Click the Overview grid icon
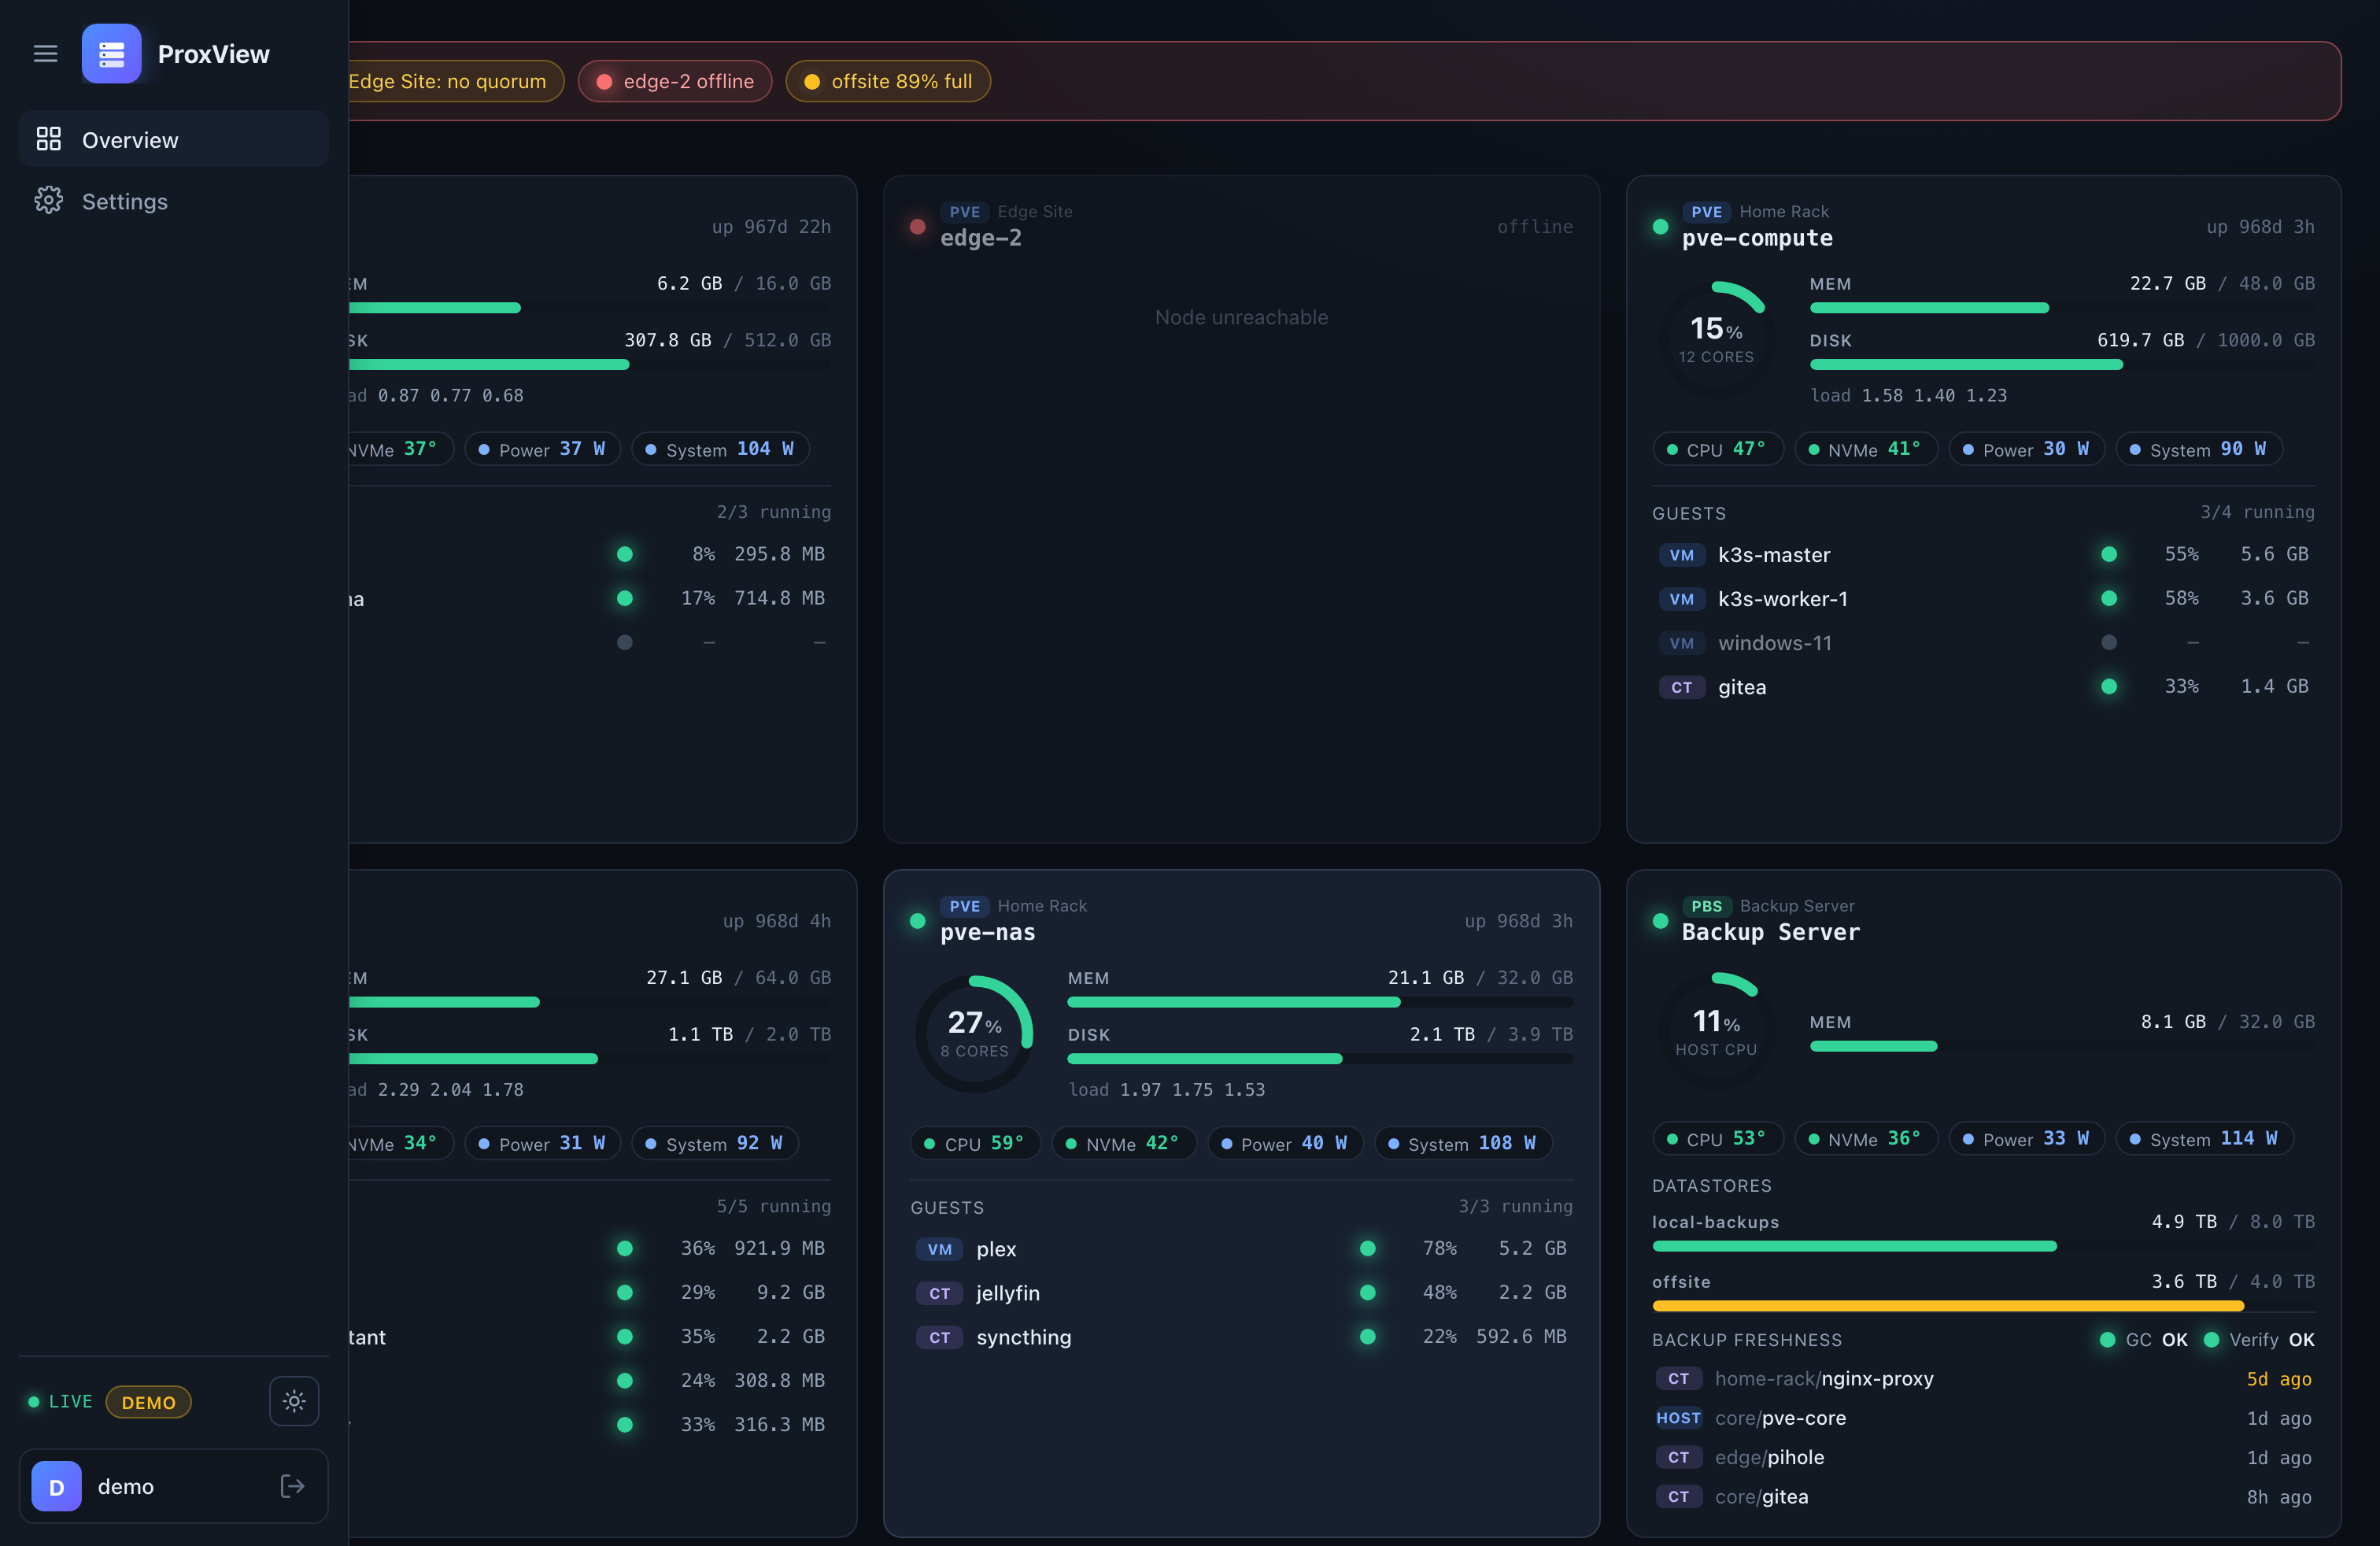Viewport: 2380px width, 1546px height. tap(48, 139)
